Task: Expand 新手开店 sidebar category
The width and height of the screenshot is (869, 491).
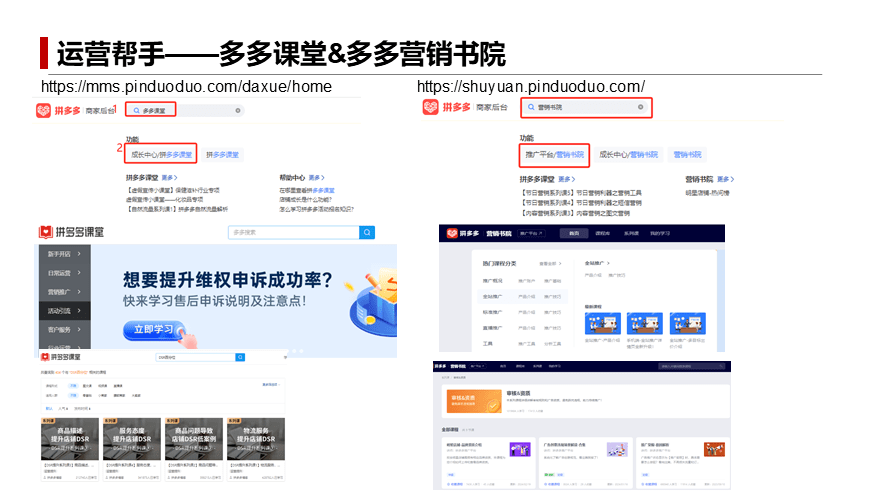Action: tap(64, 254)
